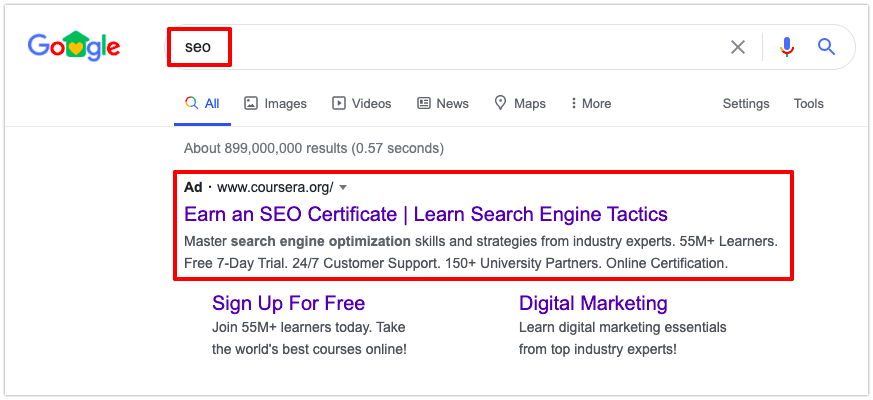Open the Sign Up For Free link

click(x=288, y=304)
